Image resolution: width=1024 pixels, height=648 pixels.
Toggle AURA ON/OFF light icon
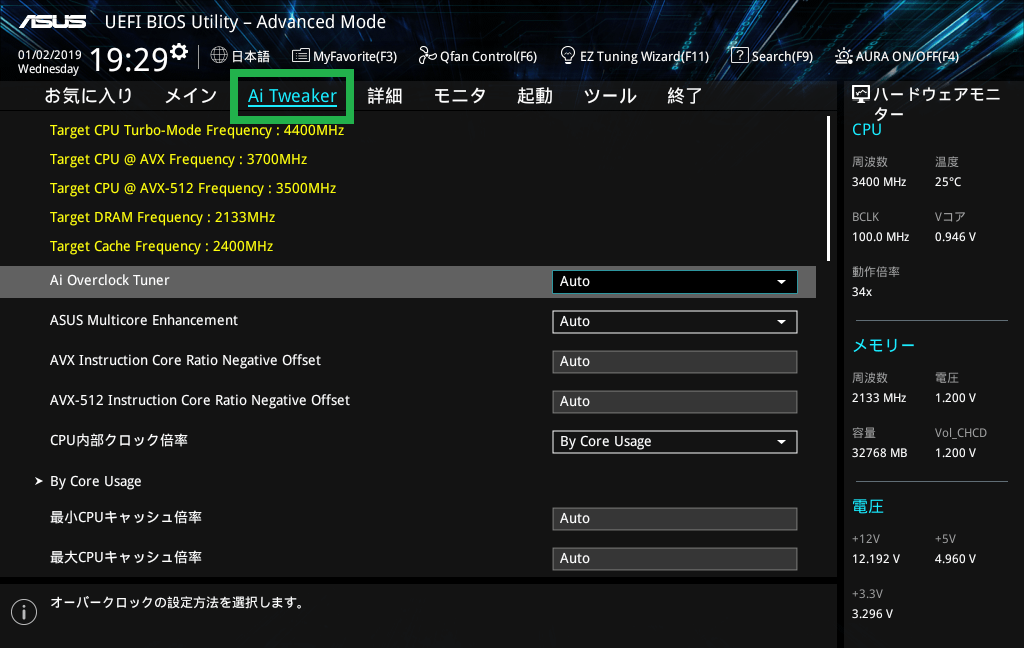coord(843,56)
